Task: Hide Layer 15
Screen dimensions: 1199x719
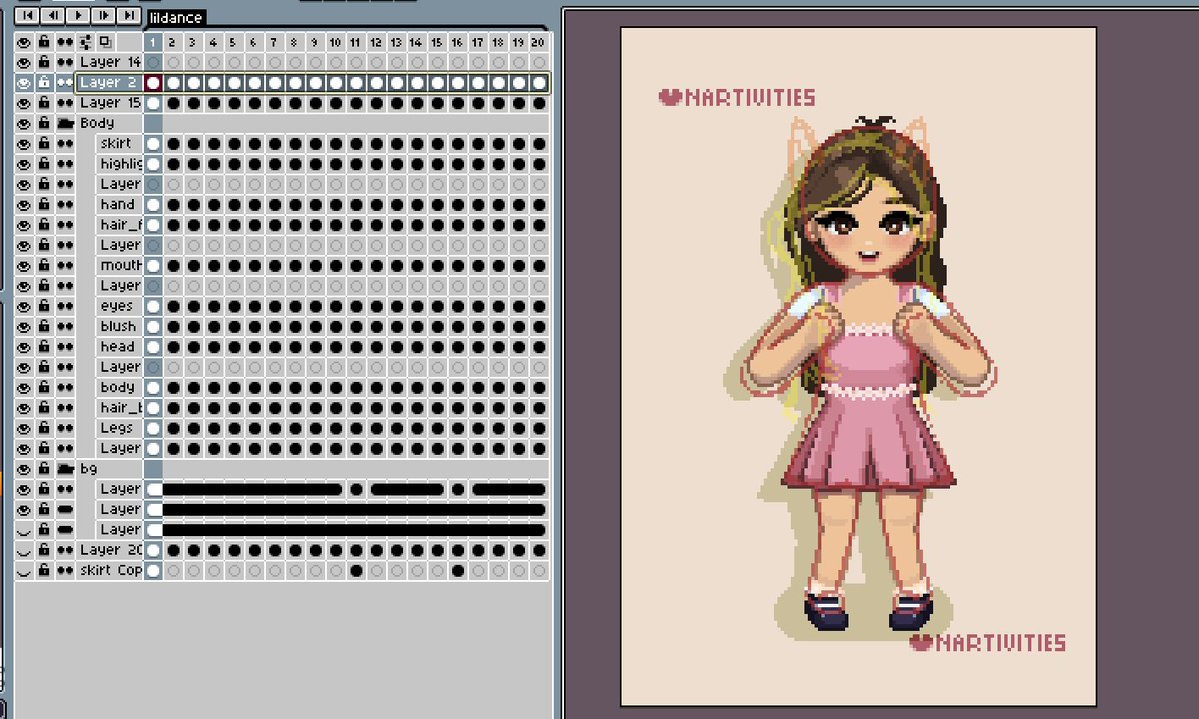Action: [24, 102]
